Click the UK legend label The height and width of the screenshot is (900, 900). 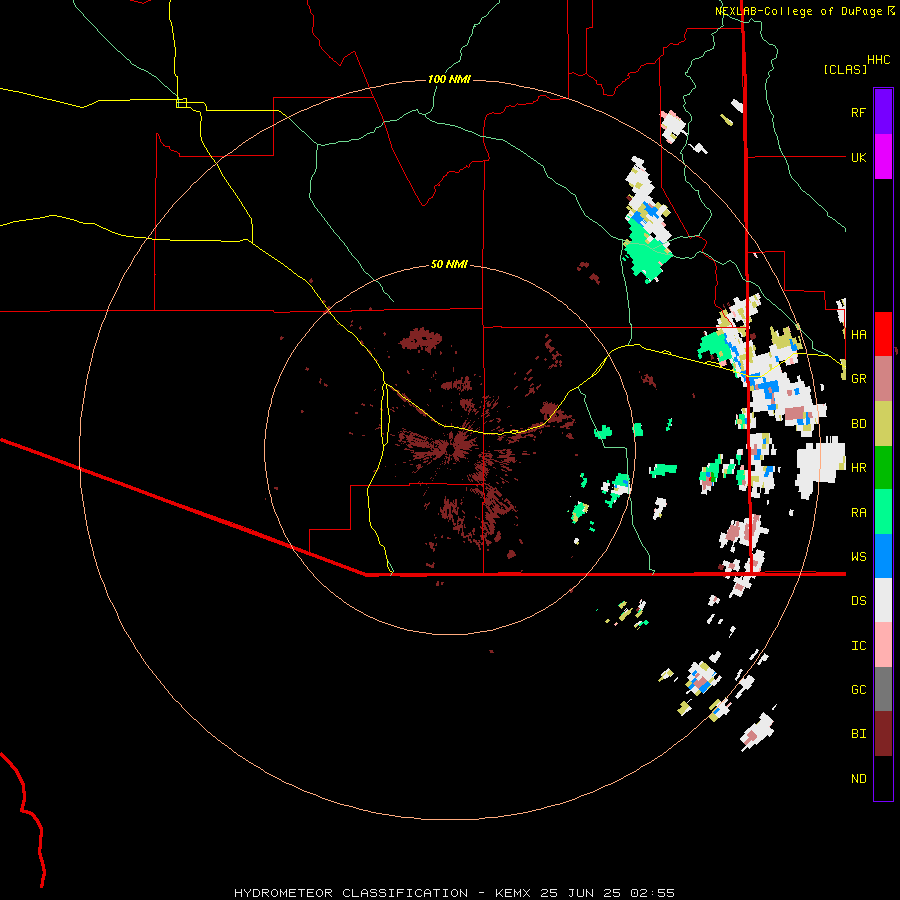click(858, 157)
